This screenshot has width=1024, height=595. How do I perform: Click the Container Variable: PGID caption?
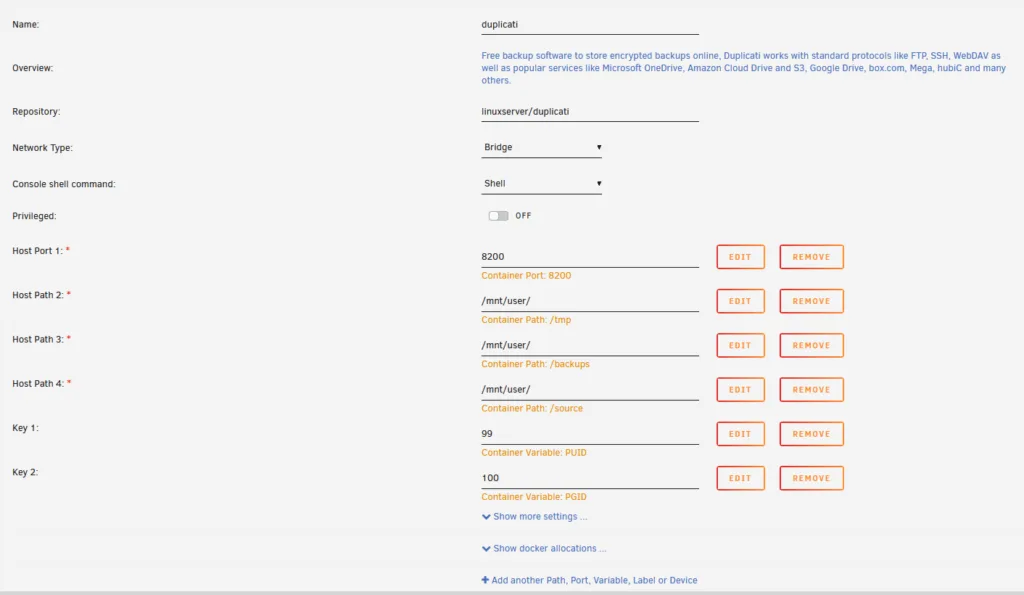[x=534, y=497]
